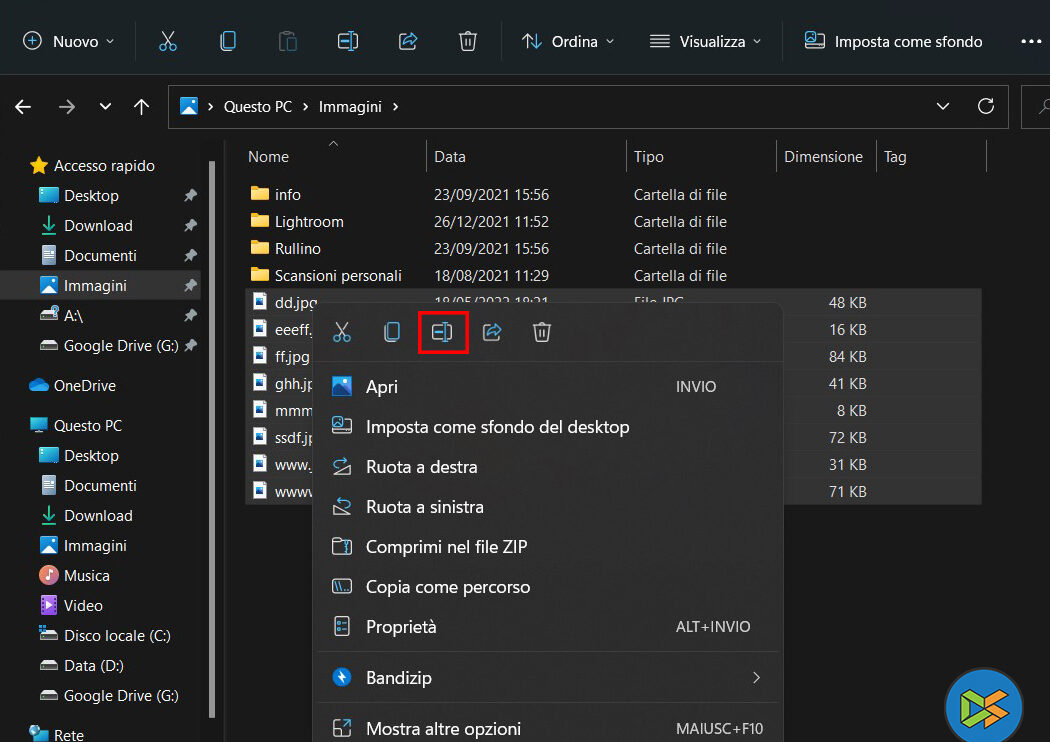Sort files by the Dimensione column header
This screenshot has width=1050, height=742.
pos(823,157)
